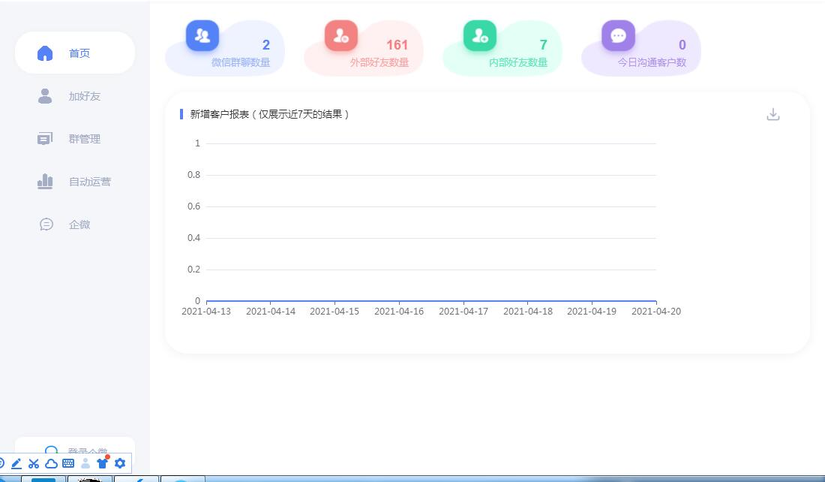Click the 微信群聊数量 blue group icon
Image resolution: width=825 pixels, height=482 pixels.
coord(202,36)
